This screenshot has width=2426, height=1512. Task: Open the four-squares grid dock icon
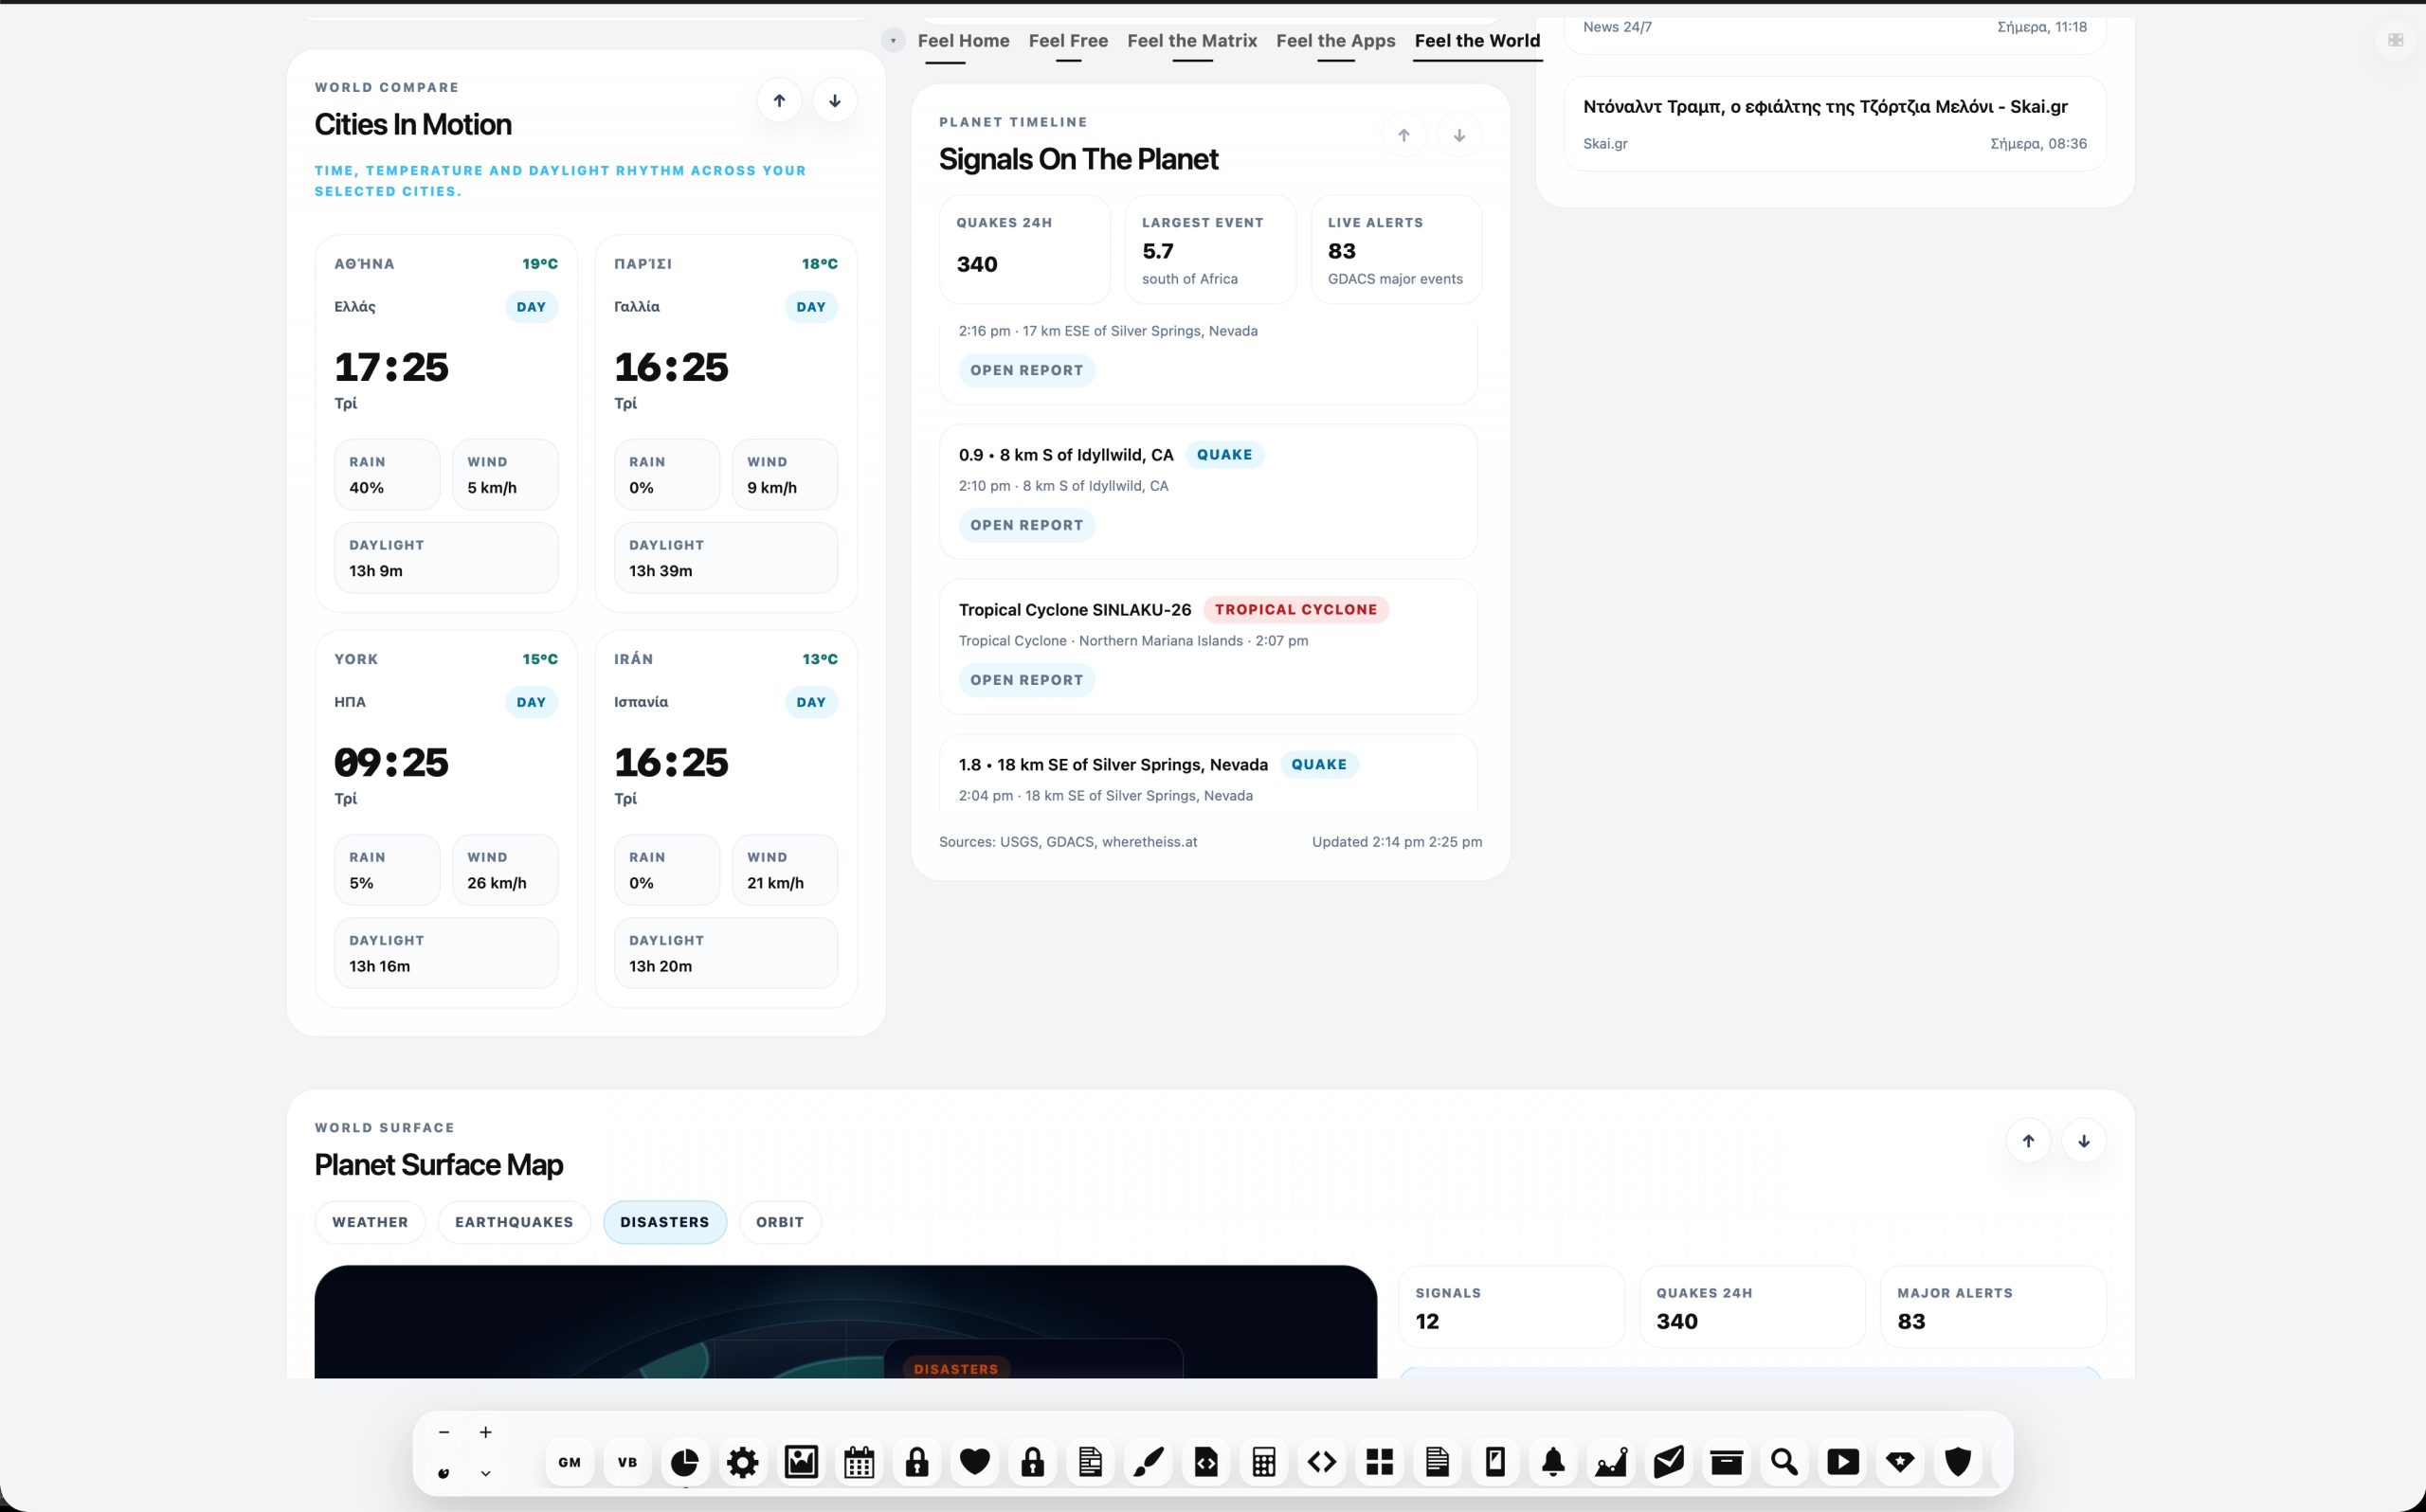point(1379,1462)
